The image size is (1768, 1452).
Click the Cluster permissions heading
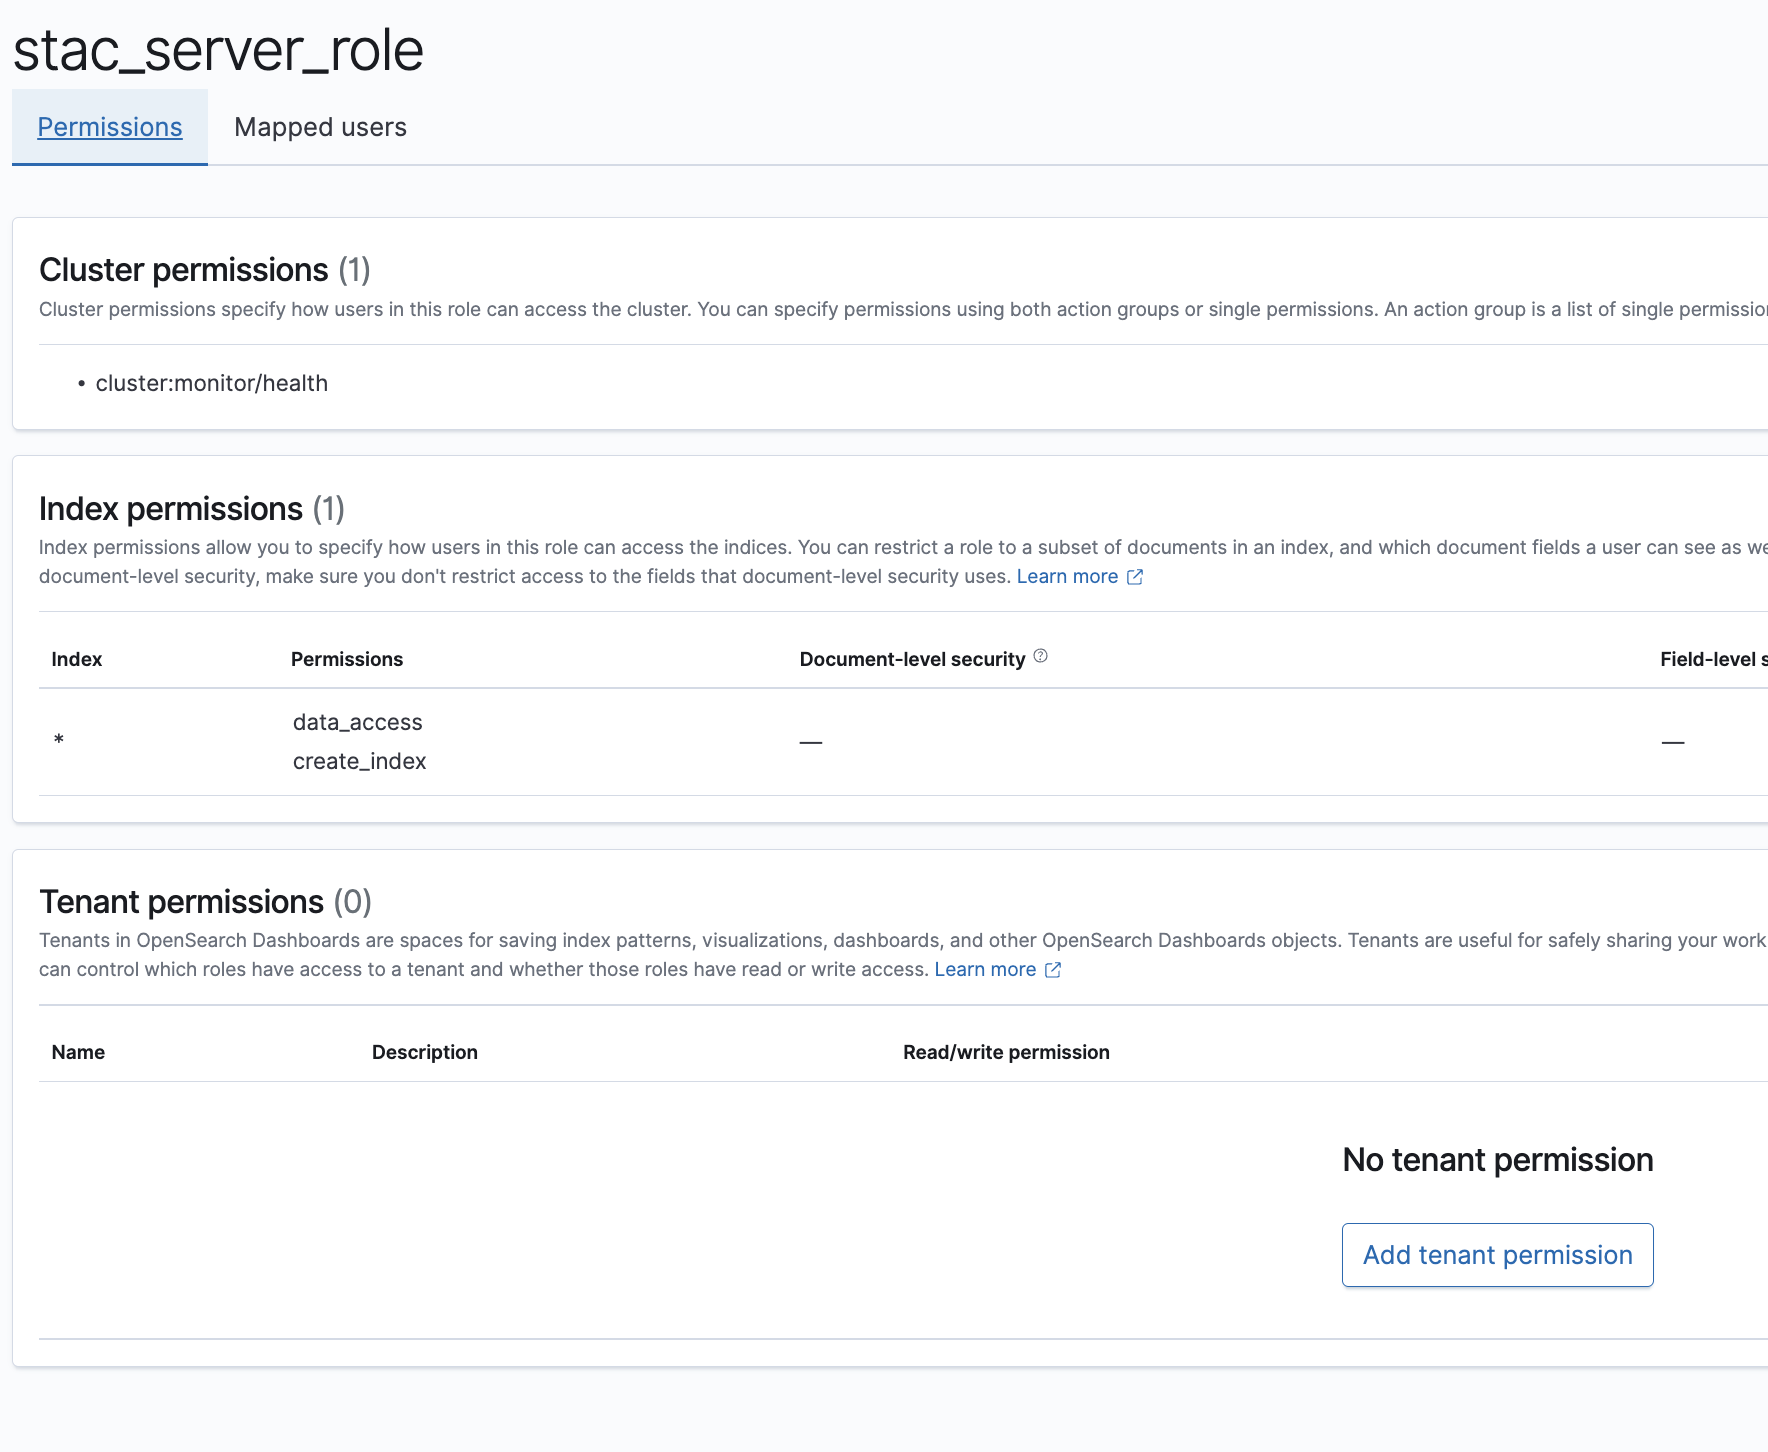pos(205,270)
